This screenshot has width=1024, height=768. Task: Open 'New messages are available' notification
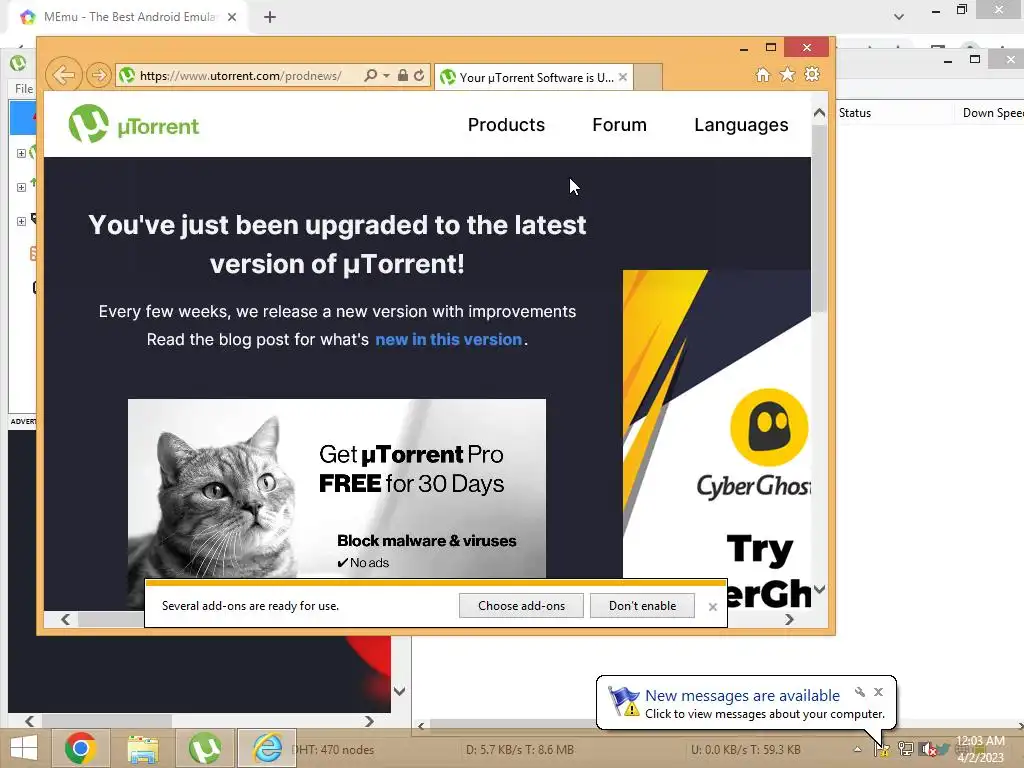(x=742, y=696)
